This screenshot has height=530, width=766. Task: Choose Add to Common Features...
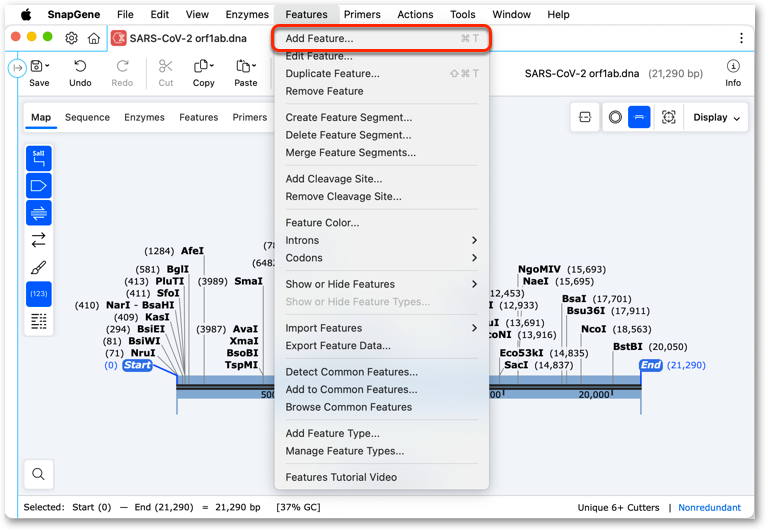(x=382, y=390)
